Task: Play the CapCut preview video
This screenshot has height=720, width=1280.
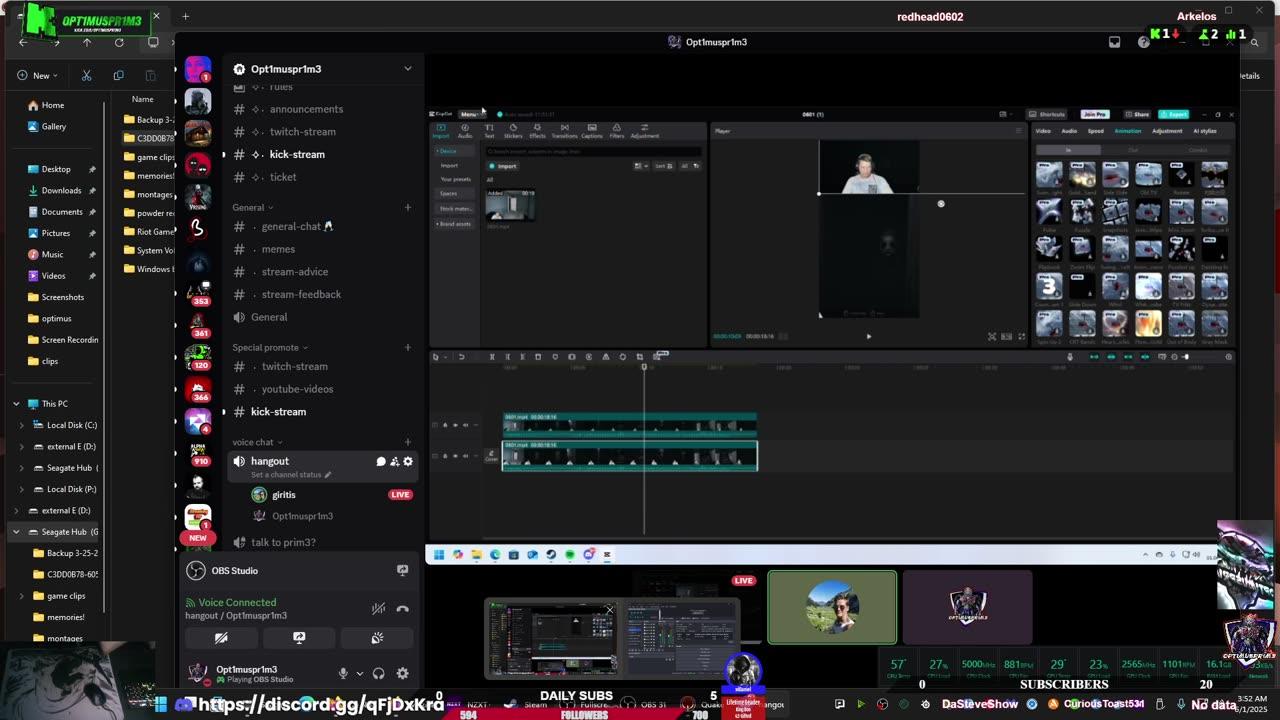Action: 868,337
